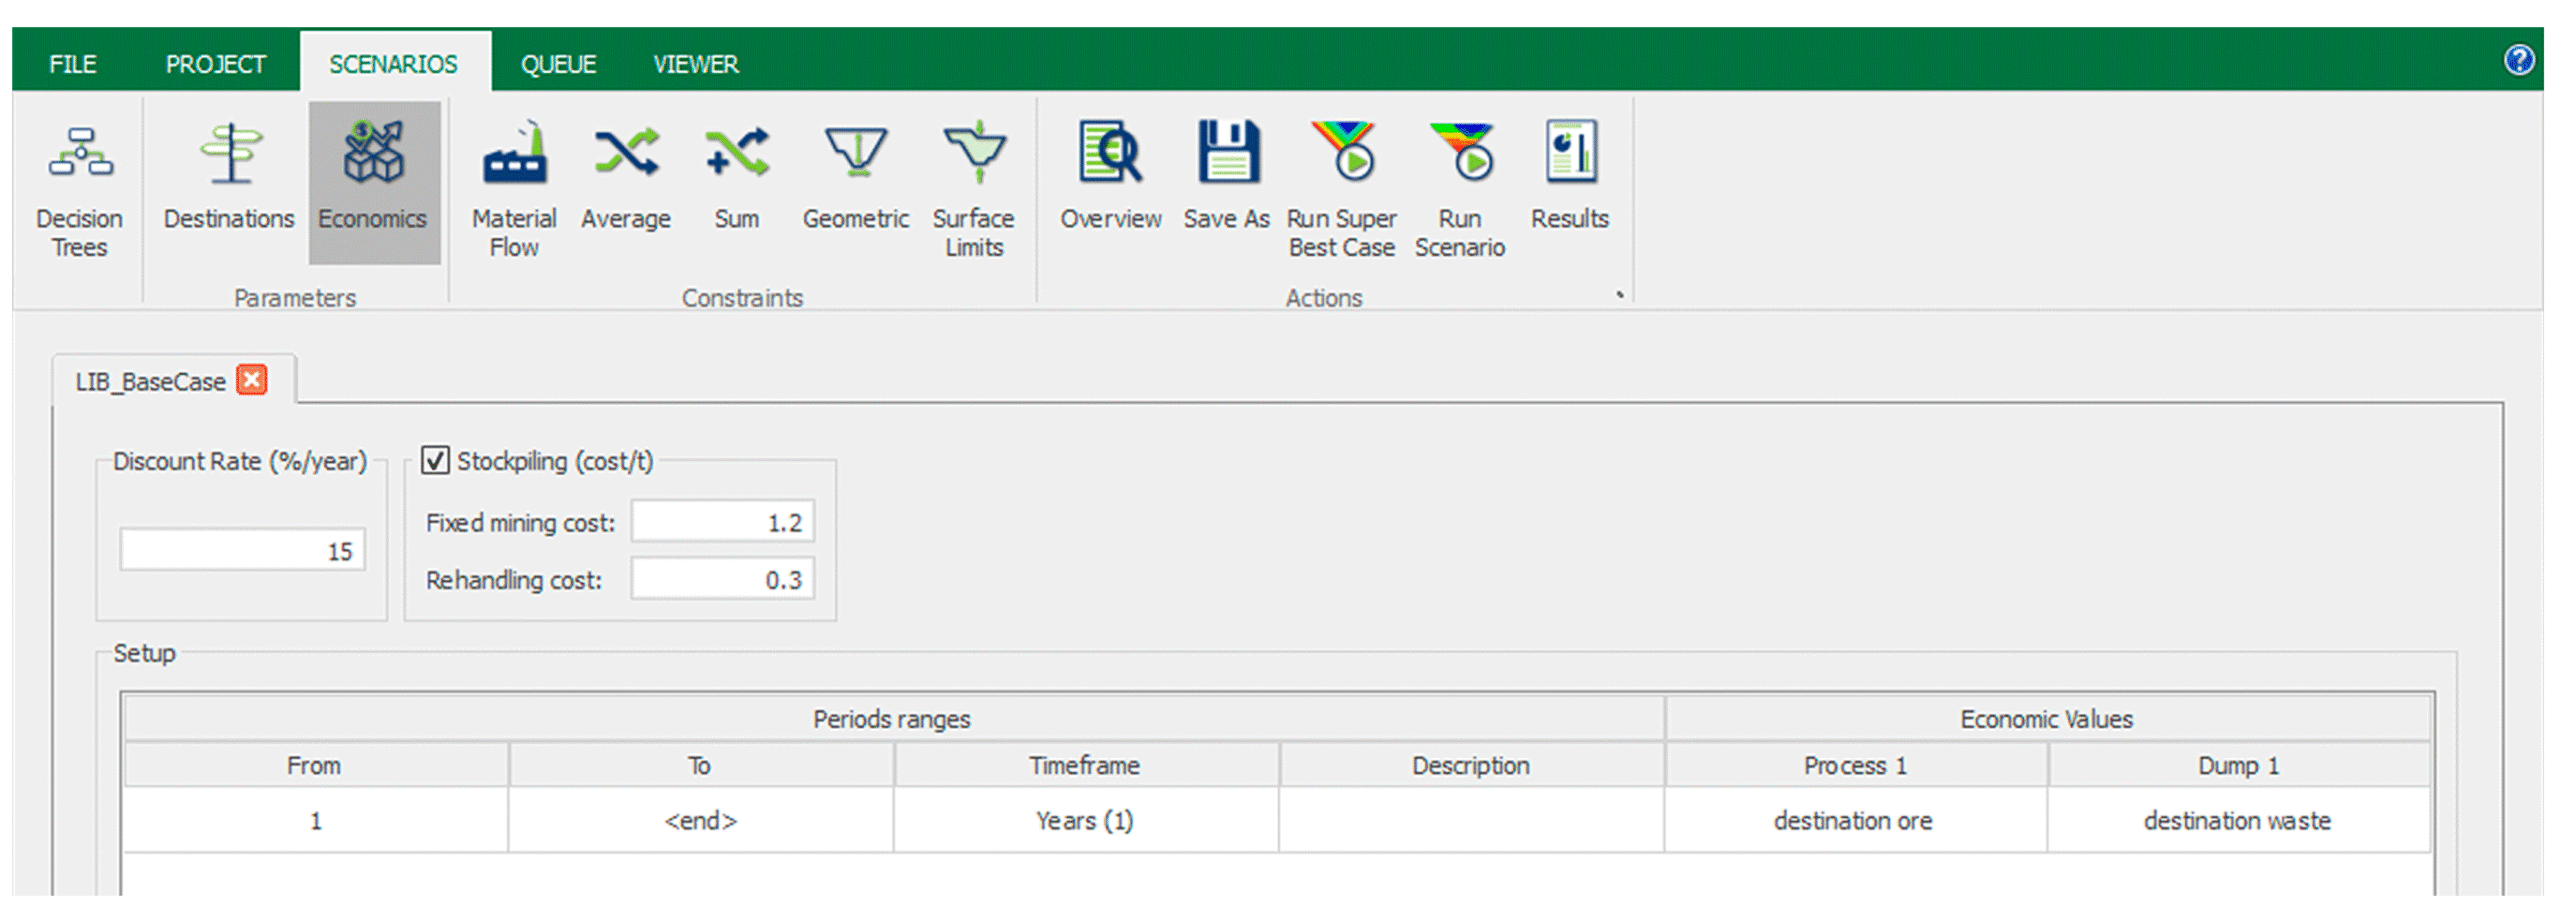Screen dimensions: 2560x922
Task: Click the Discount Rate input field
Action: (242, 551)
